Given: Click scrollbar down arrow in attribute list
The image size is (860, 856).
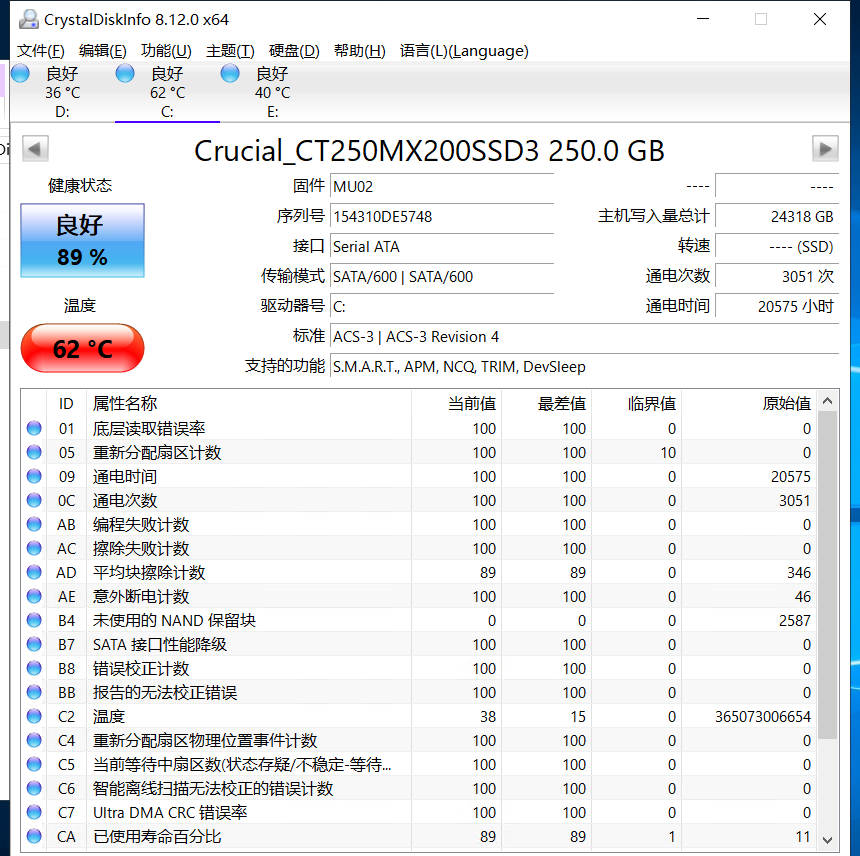Looking at the screenshot, I should [827, 838].
